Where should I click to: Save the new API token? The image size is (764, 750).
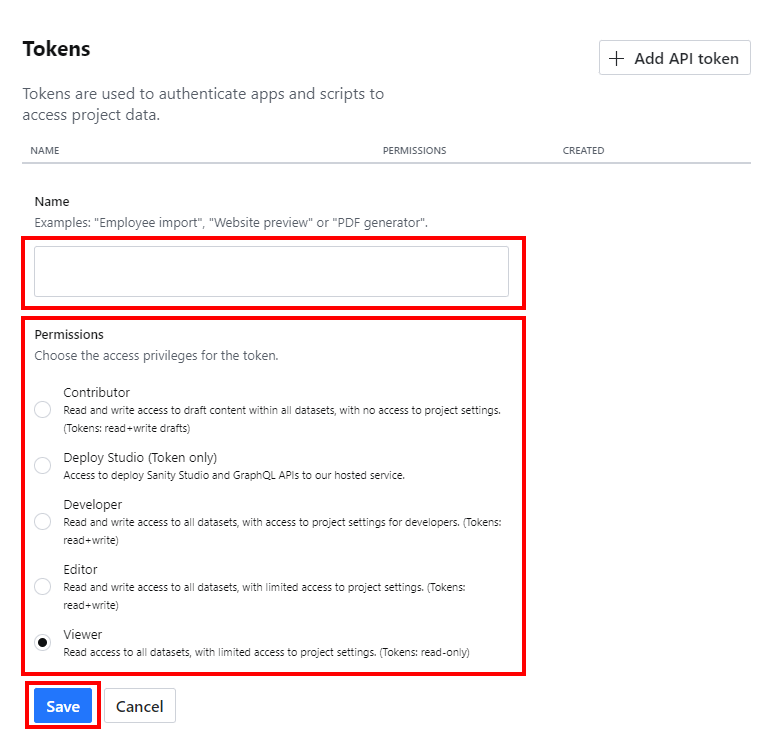click(63, 706)
